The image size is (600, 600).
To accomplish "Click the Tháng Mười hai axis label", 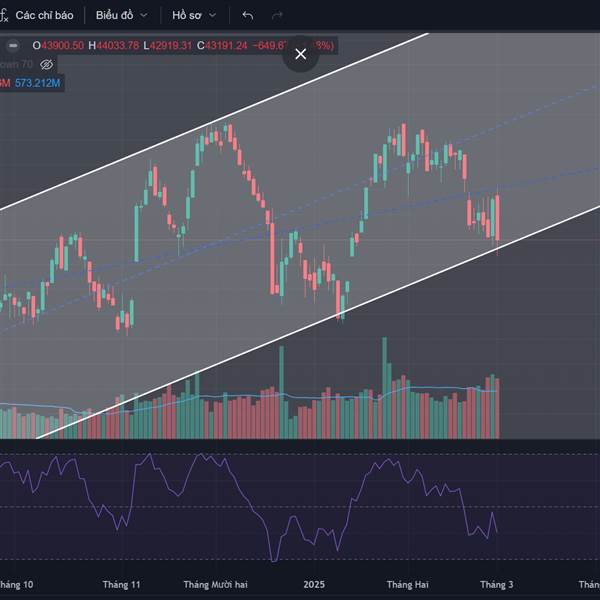I will 215,585.
